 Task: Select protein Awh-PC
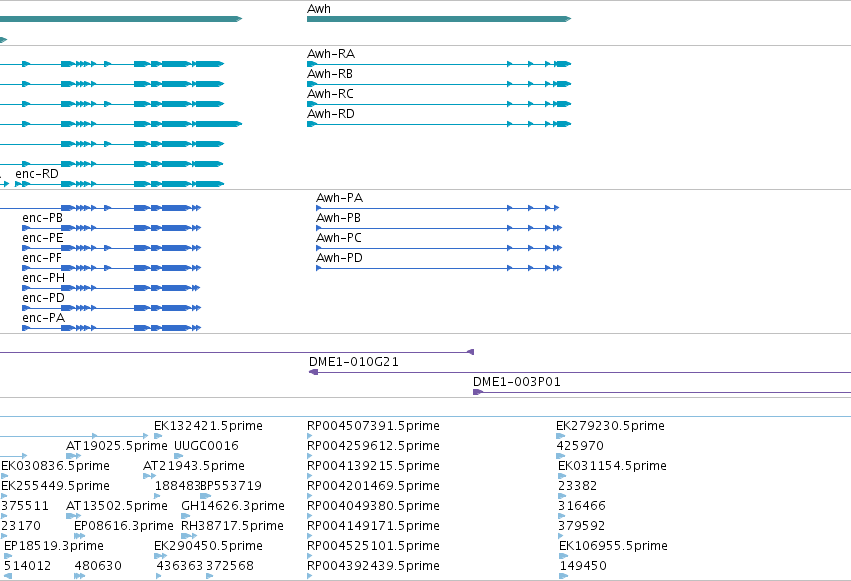(439, 248)
